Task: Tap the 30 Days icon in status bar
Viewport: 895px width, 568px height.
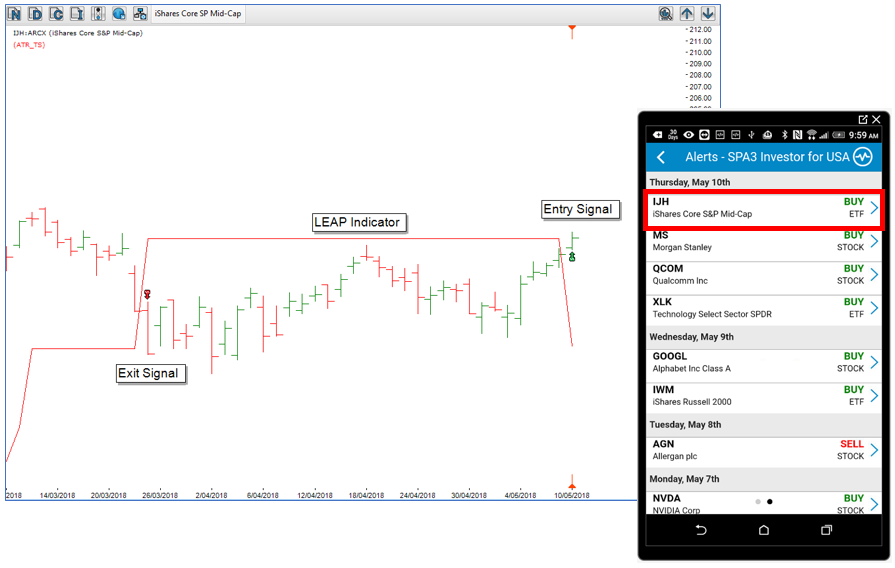Action: click(x=673, y=135)
